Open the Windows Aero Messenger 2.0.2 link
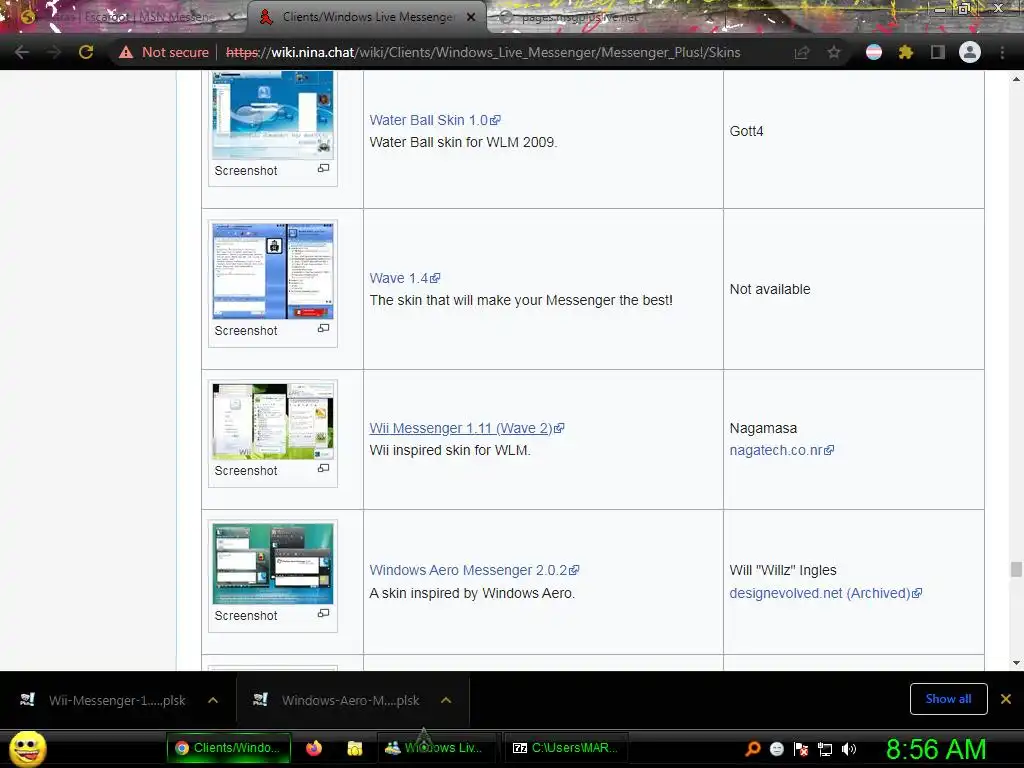The image size is (1024, 768). click(x=474, y=570)
